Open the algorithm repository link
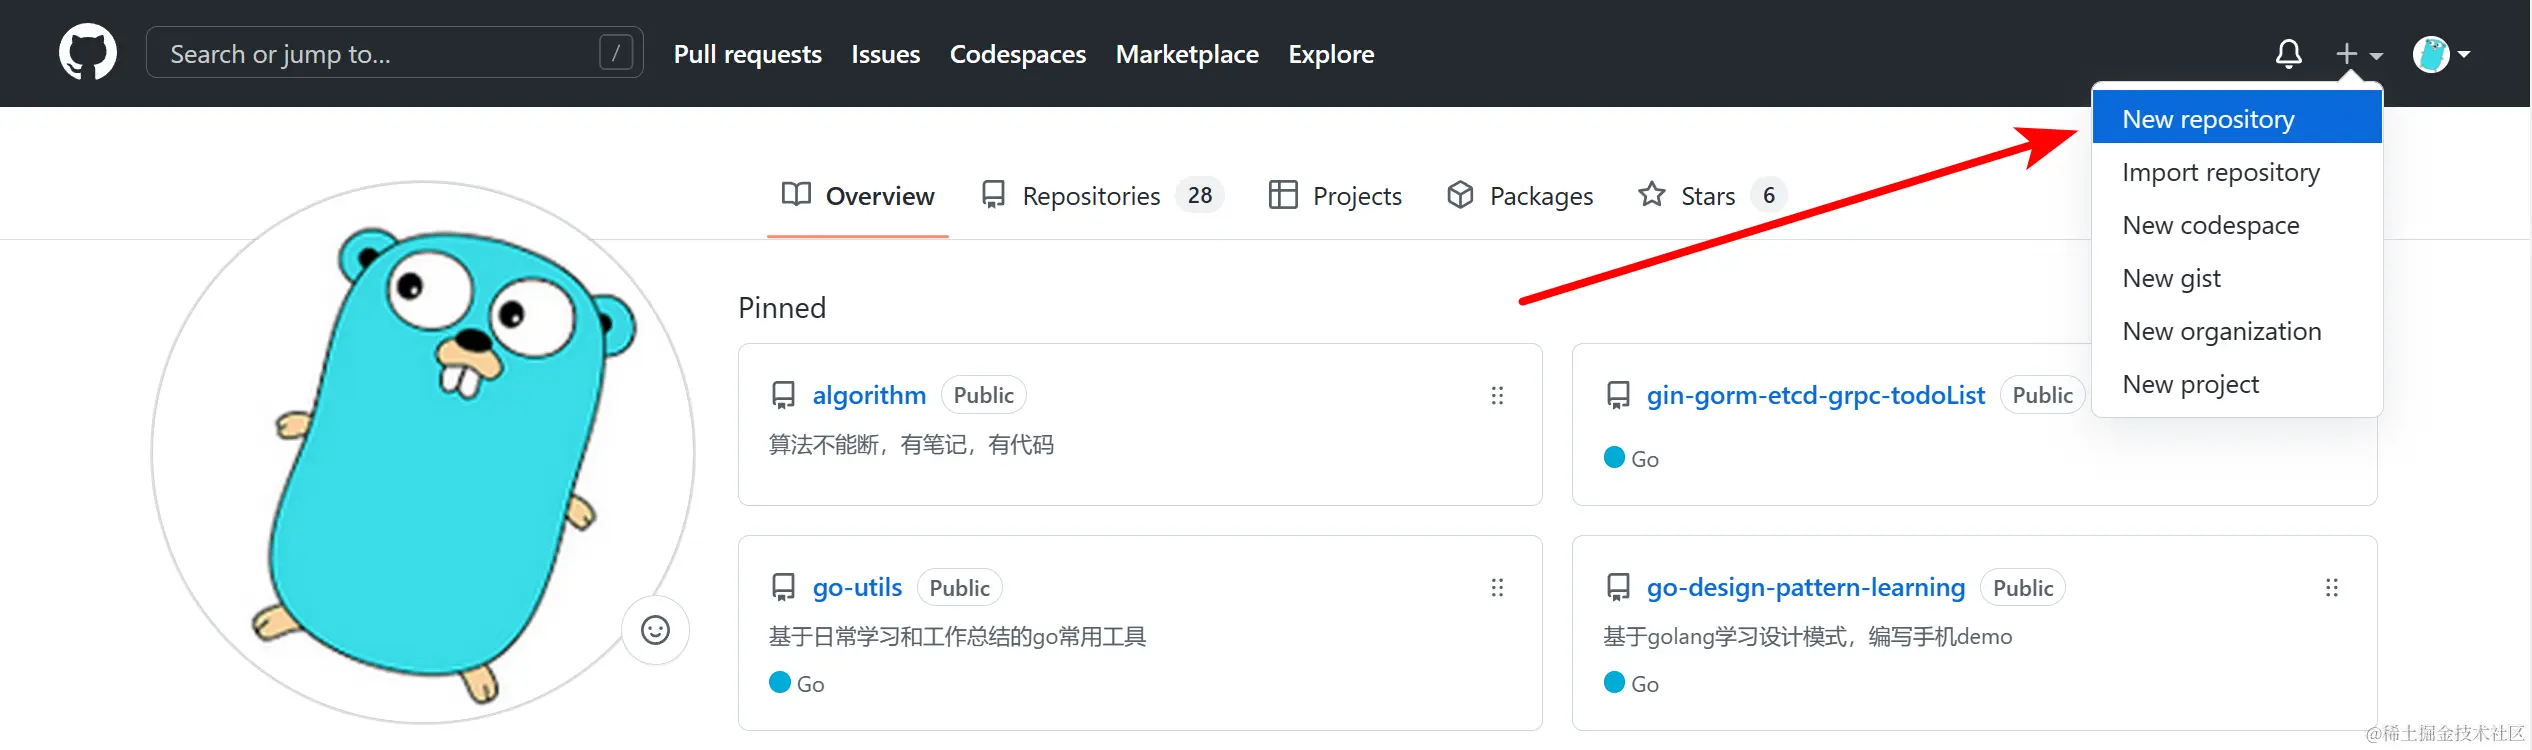The width and height of the screenshot is (2532, 750). (869, 395)
